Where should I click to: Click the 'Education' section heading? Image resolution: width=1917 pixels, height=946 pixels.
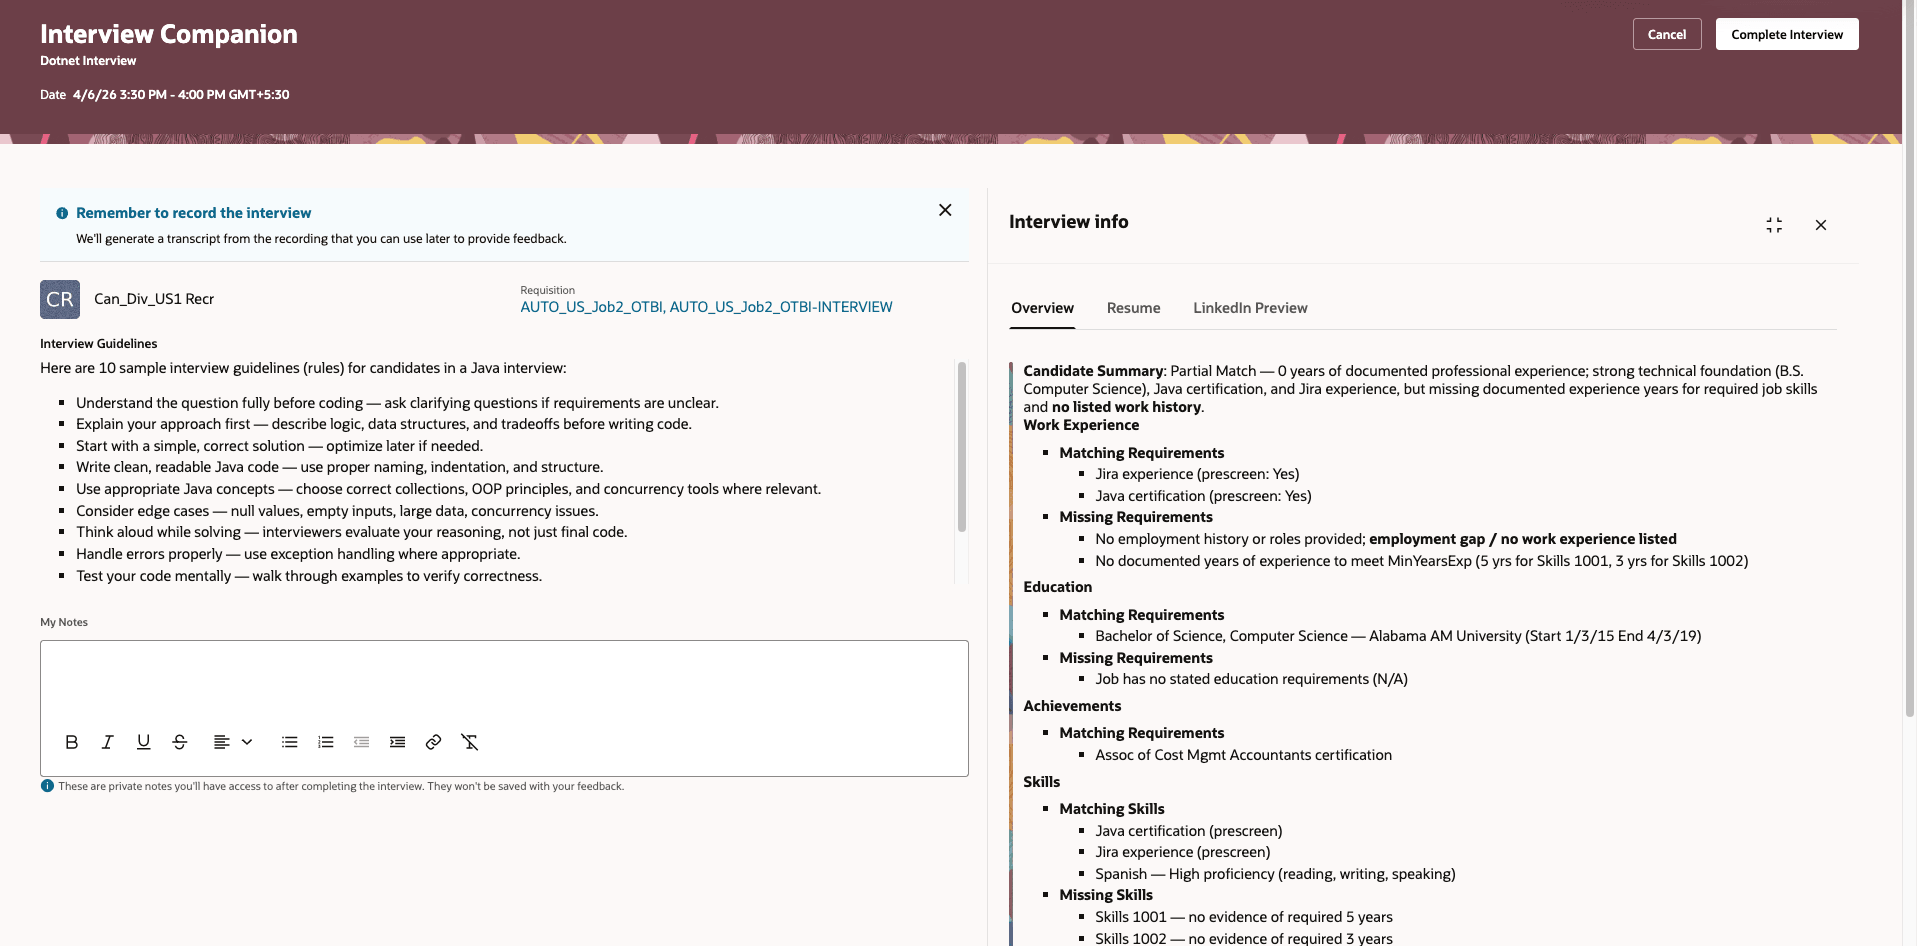coord(1057,587)
